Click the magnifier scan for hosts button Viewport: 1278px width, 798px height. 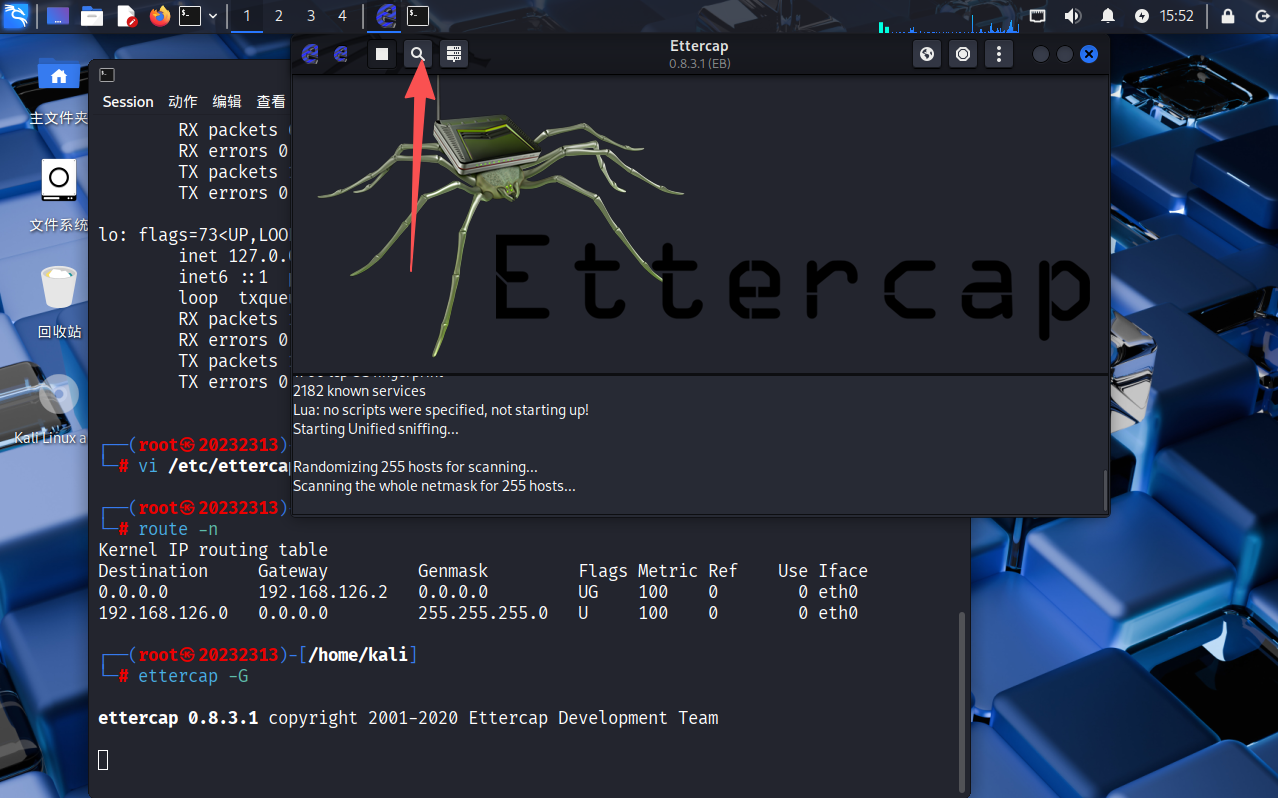point(418,54)
